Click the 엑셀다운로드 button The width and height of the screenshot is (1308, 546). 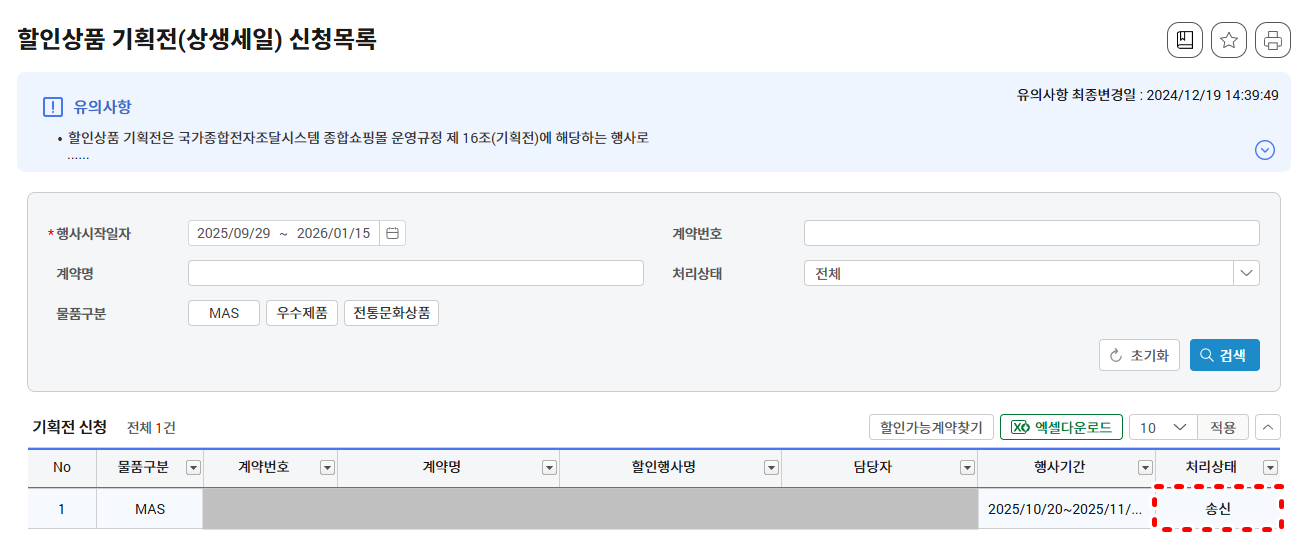[x=1061, y=427]
